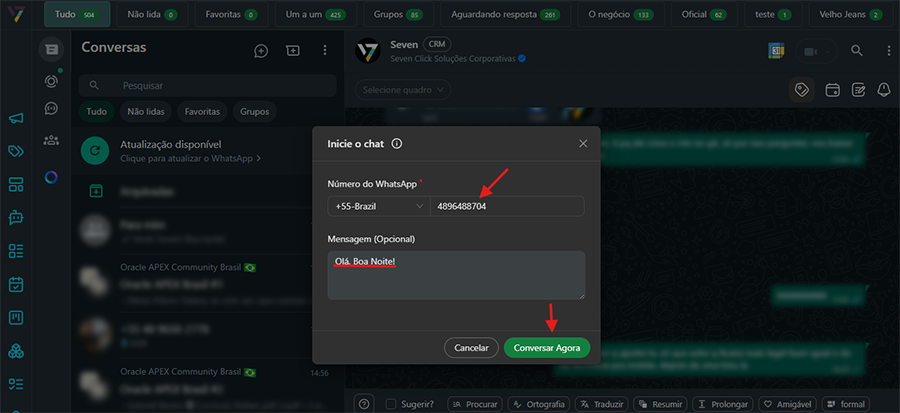Viewport: 900px width, 413px height.
Task: Click the info icon beside Inicie o chat
Action: 397,144
